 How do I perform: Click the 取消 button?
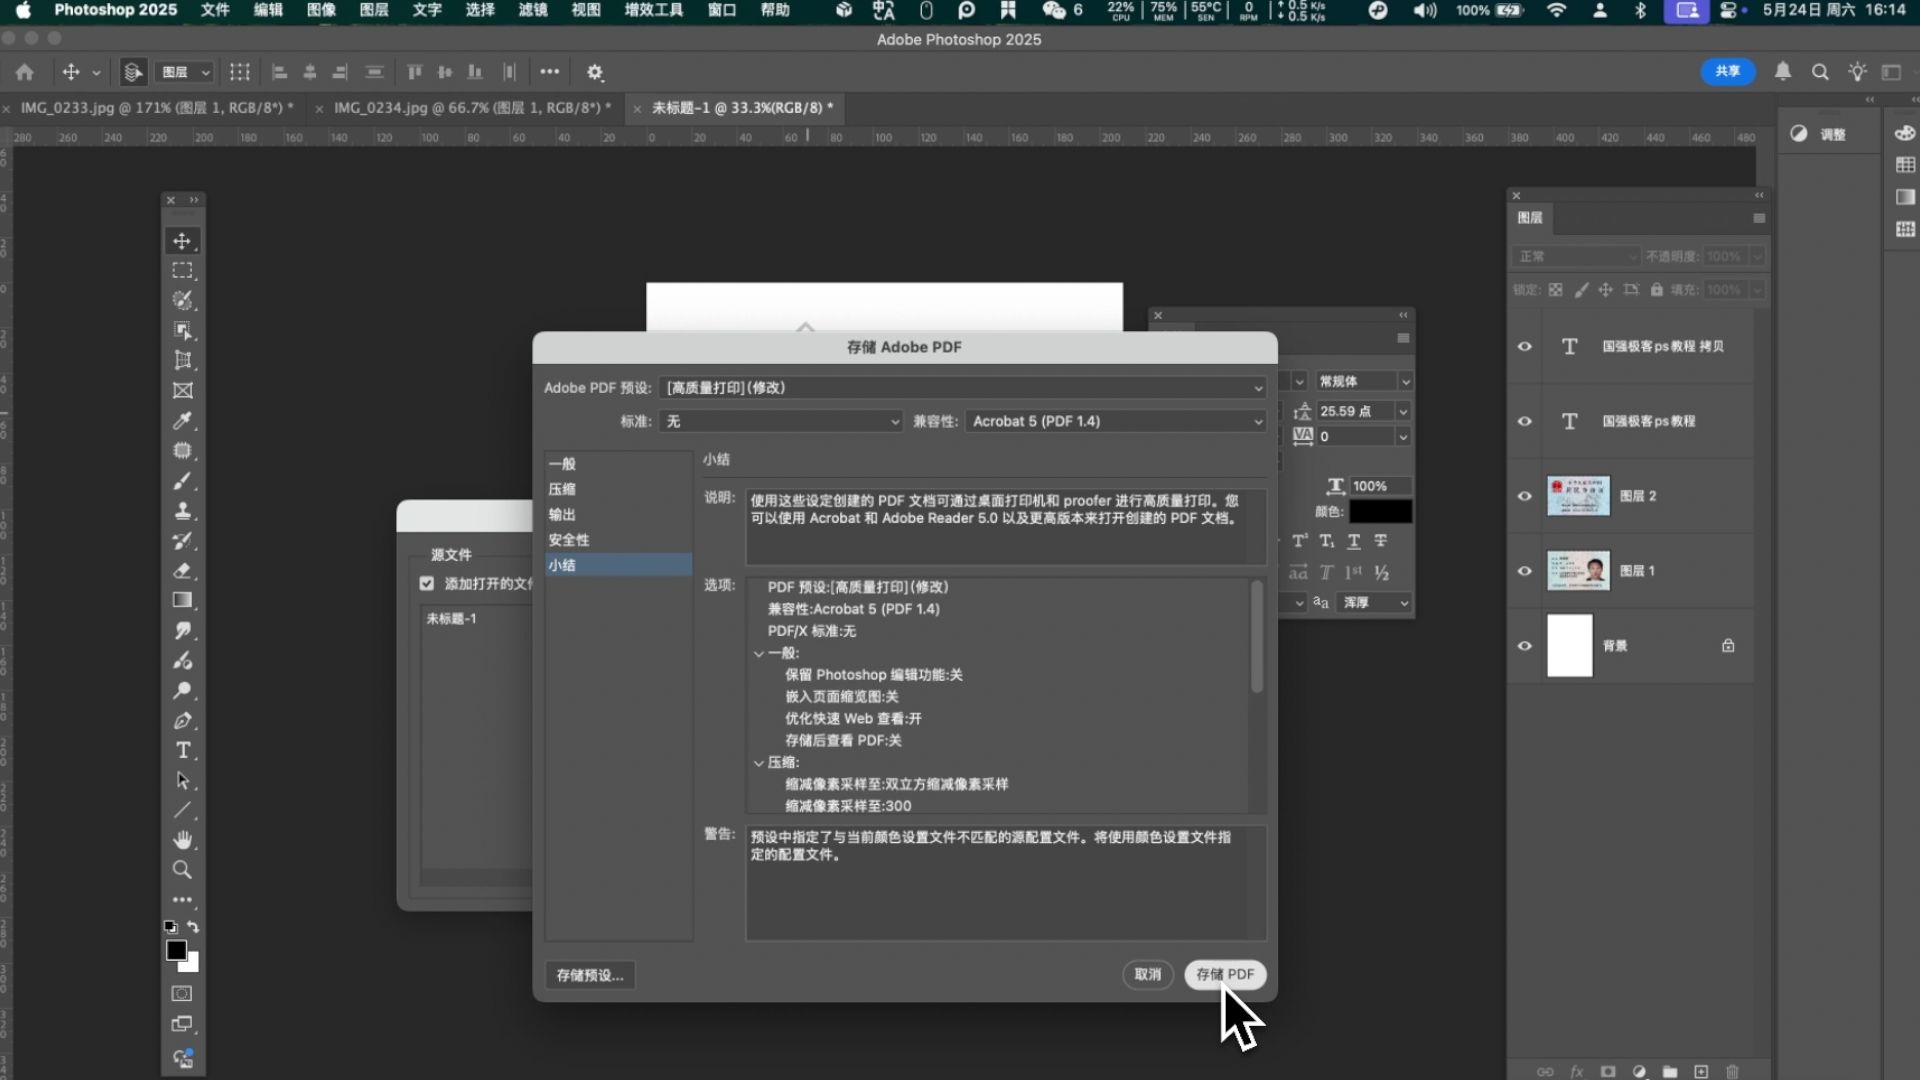pyautogui.click(x=1148, y=974)
